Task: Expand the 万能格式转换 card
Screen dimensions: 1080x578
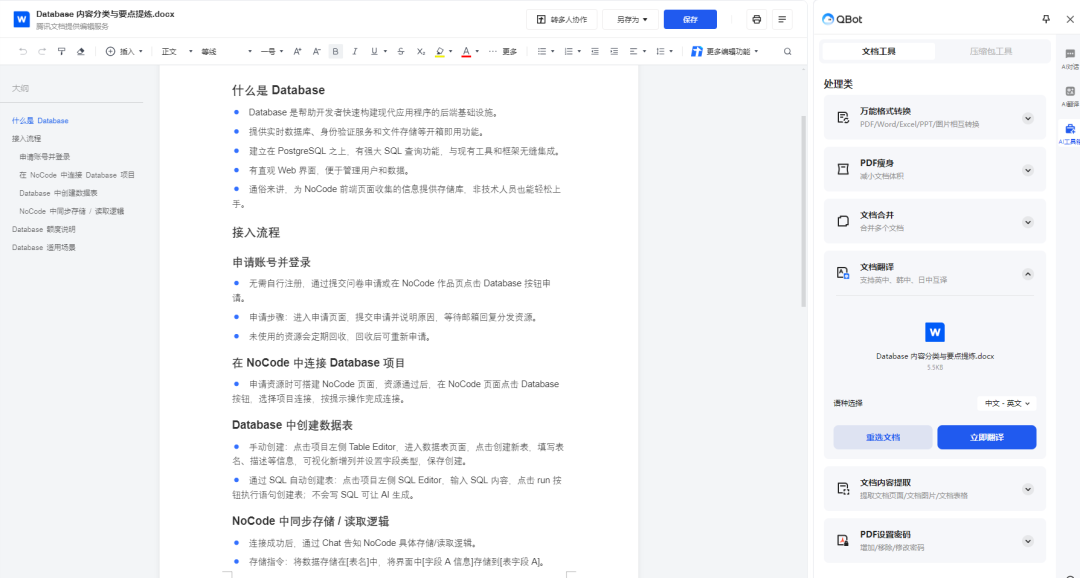Action: coord(1028,118)
